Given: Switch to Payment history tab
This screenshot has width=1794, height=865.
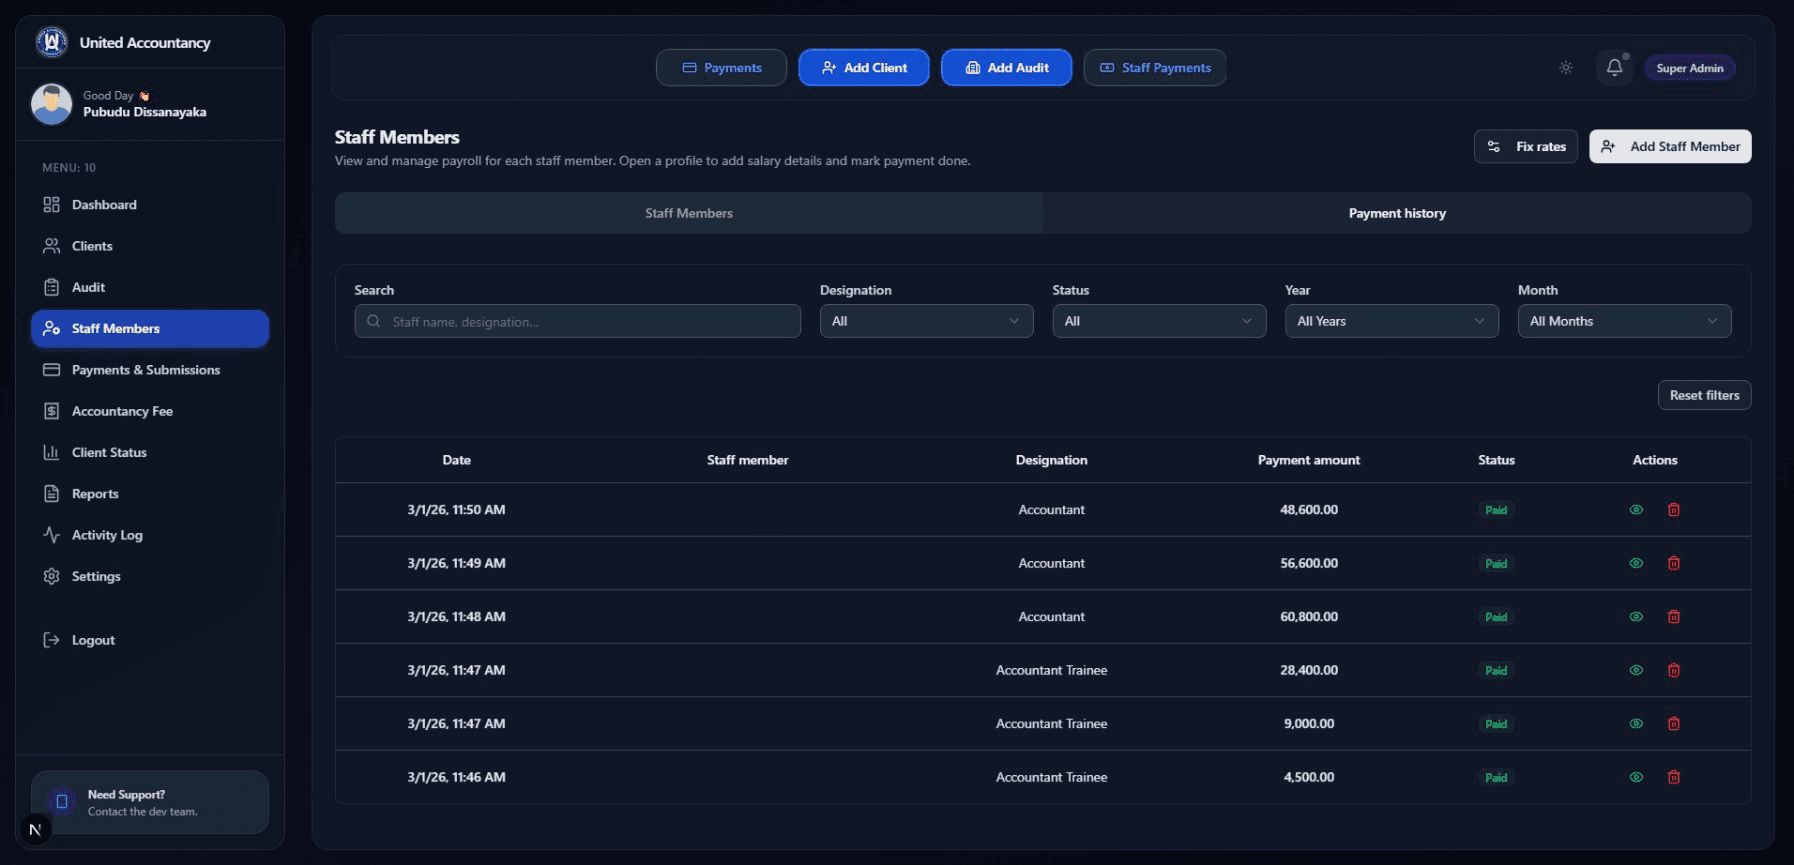Looking at the screenshot, I should 1397,213.
